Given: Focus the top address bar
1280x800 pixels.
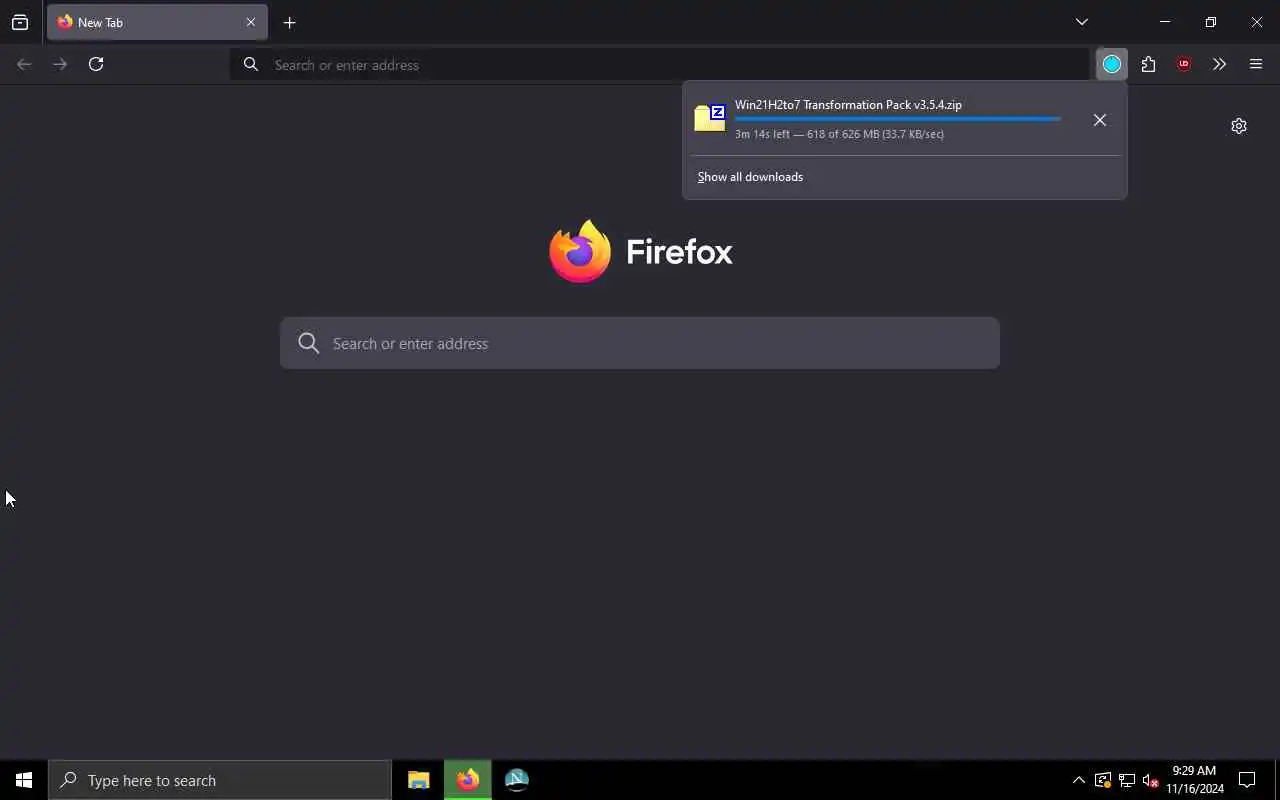Looking at the screenshot, I should pyautogui.click(x=660, y=64).
